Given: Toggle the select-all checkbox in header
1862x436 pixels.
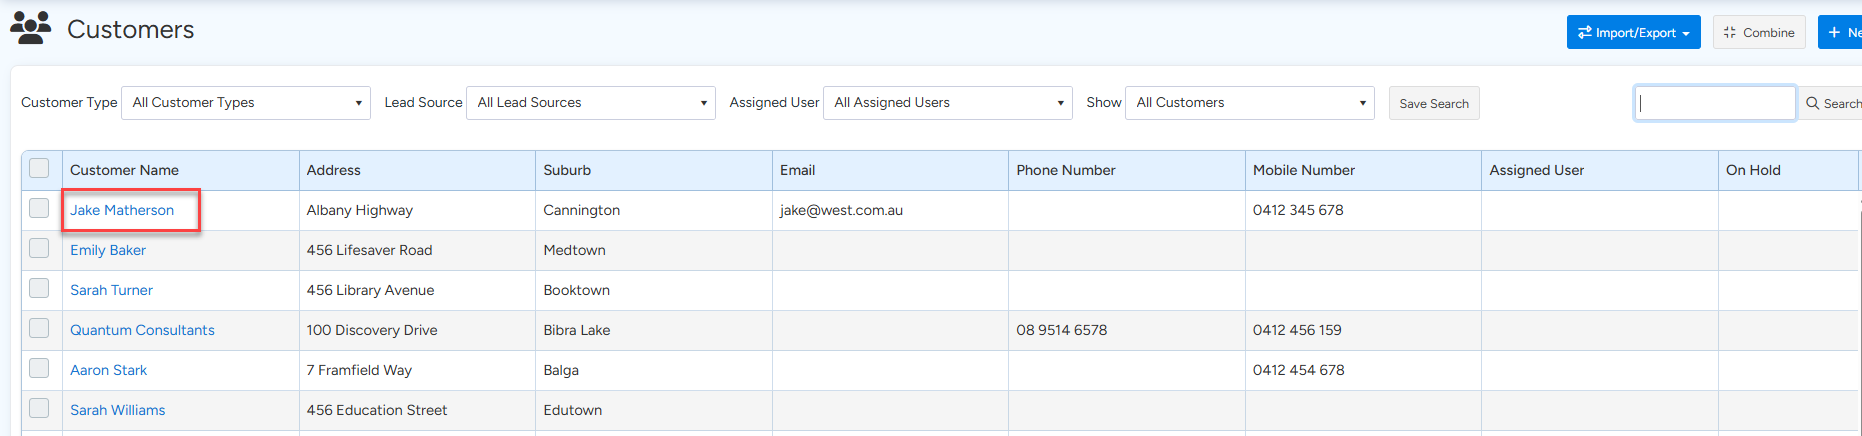Looking at the screenshot, I should 39,169.
